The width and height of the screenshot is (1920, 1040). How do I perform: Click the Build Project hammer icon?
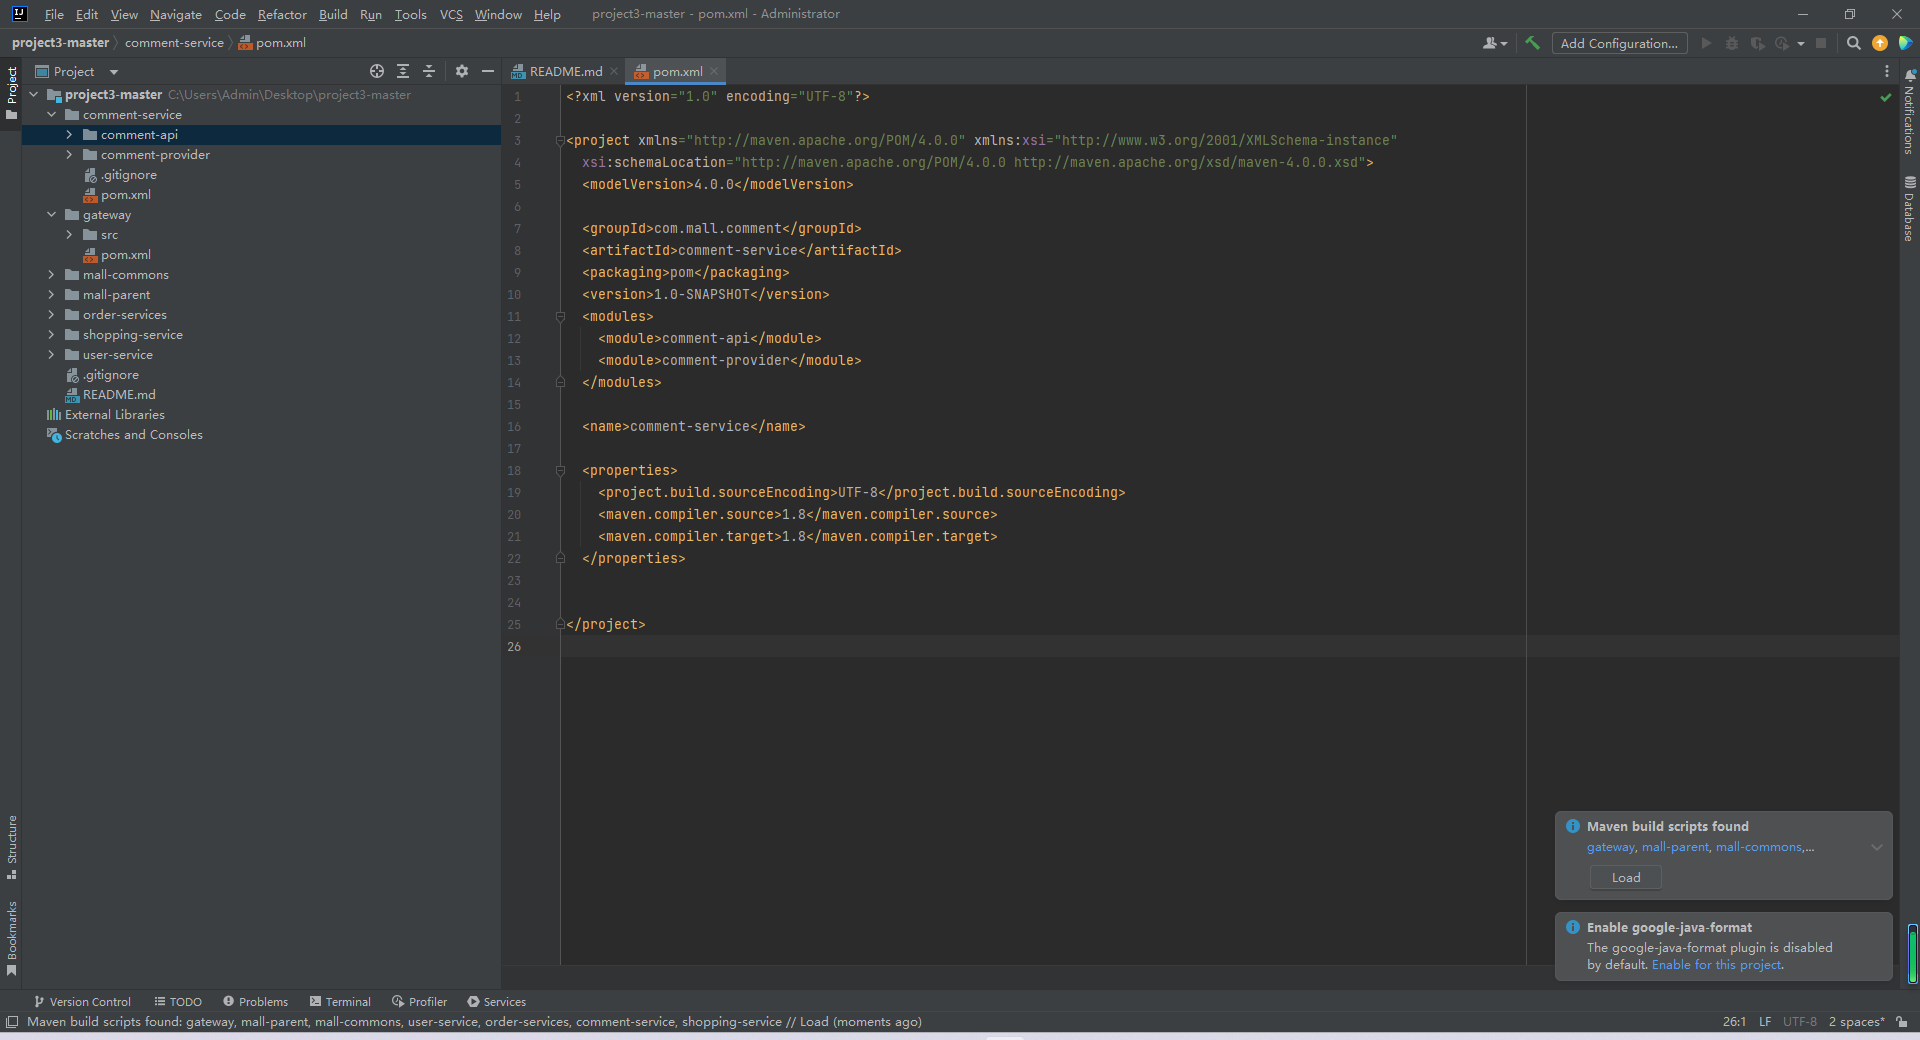pyautogui.click(x=1532, y=43)
